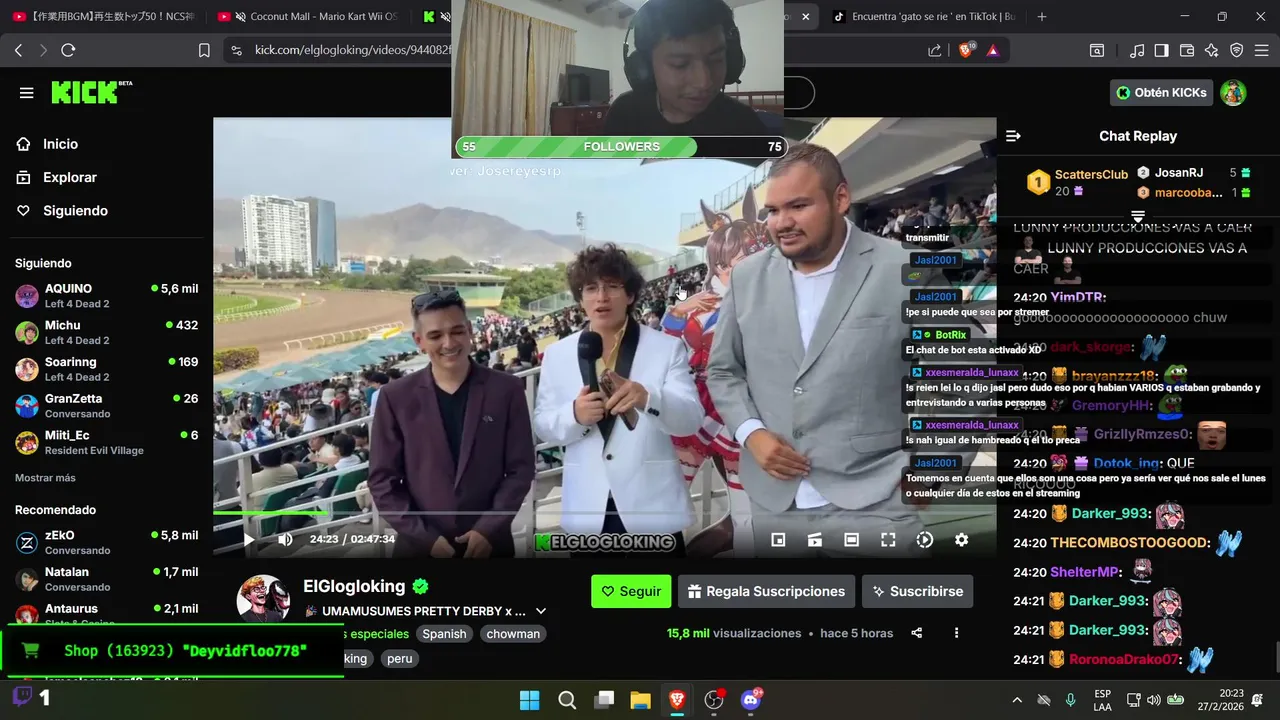Image resolution: width=1280 pixels, height=720 pixels.
Task: Go back in browser
Action: pyautogui.click(x=18, y=50)
